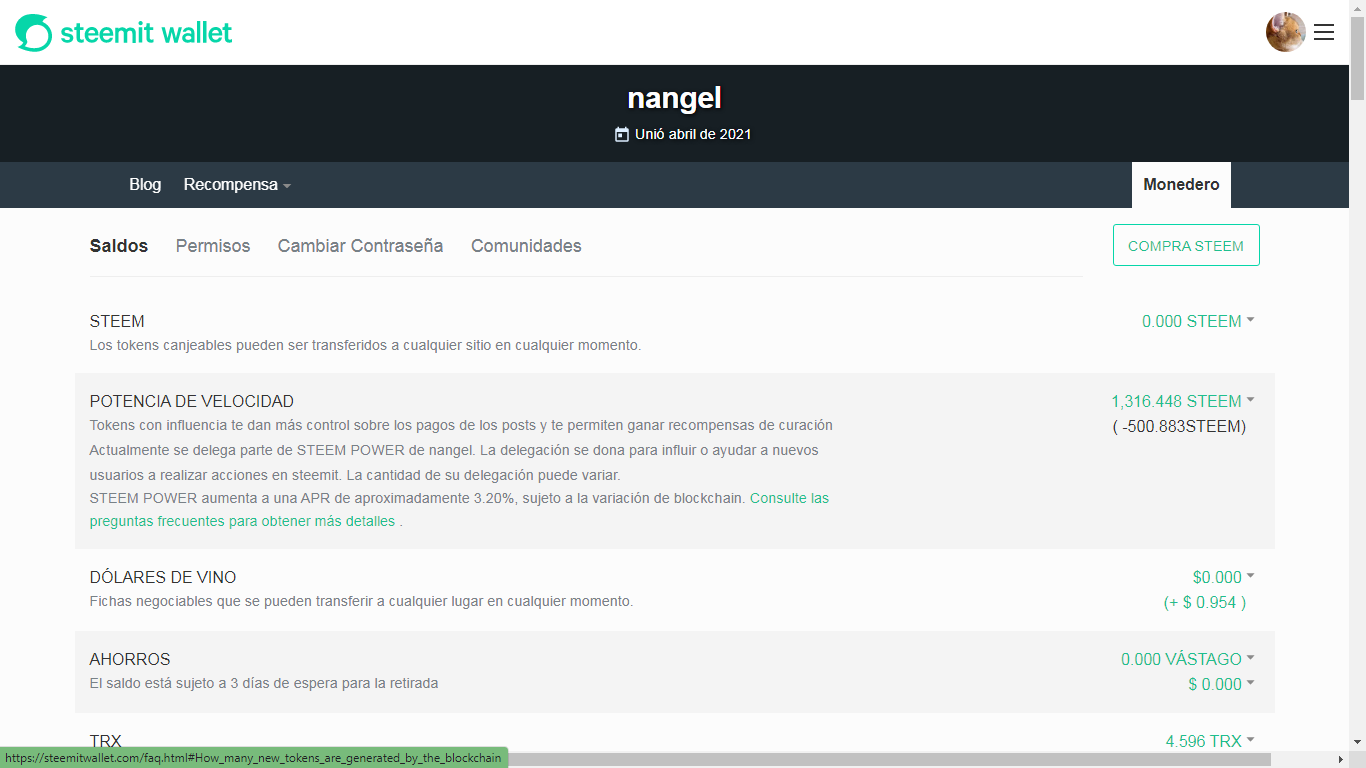
Task: Expand the 0.000 STEEM balance dropdown
Action: (1198, 321)
